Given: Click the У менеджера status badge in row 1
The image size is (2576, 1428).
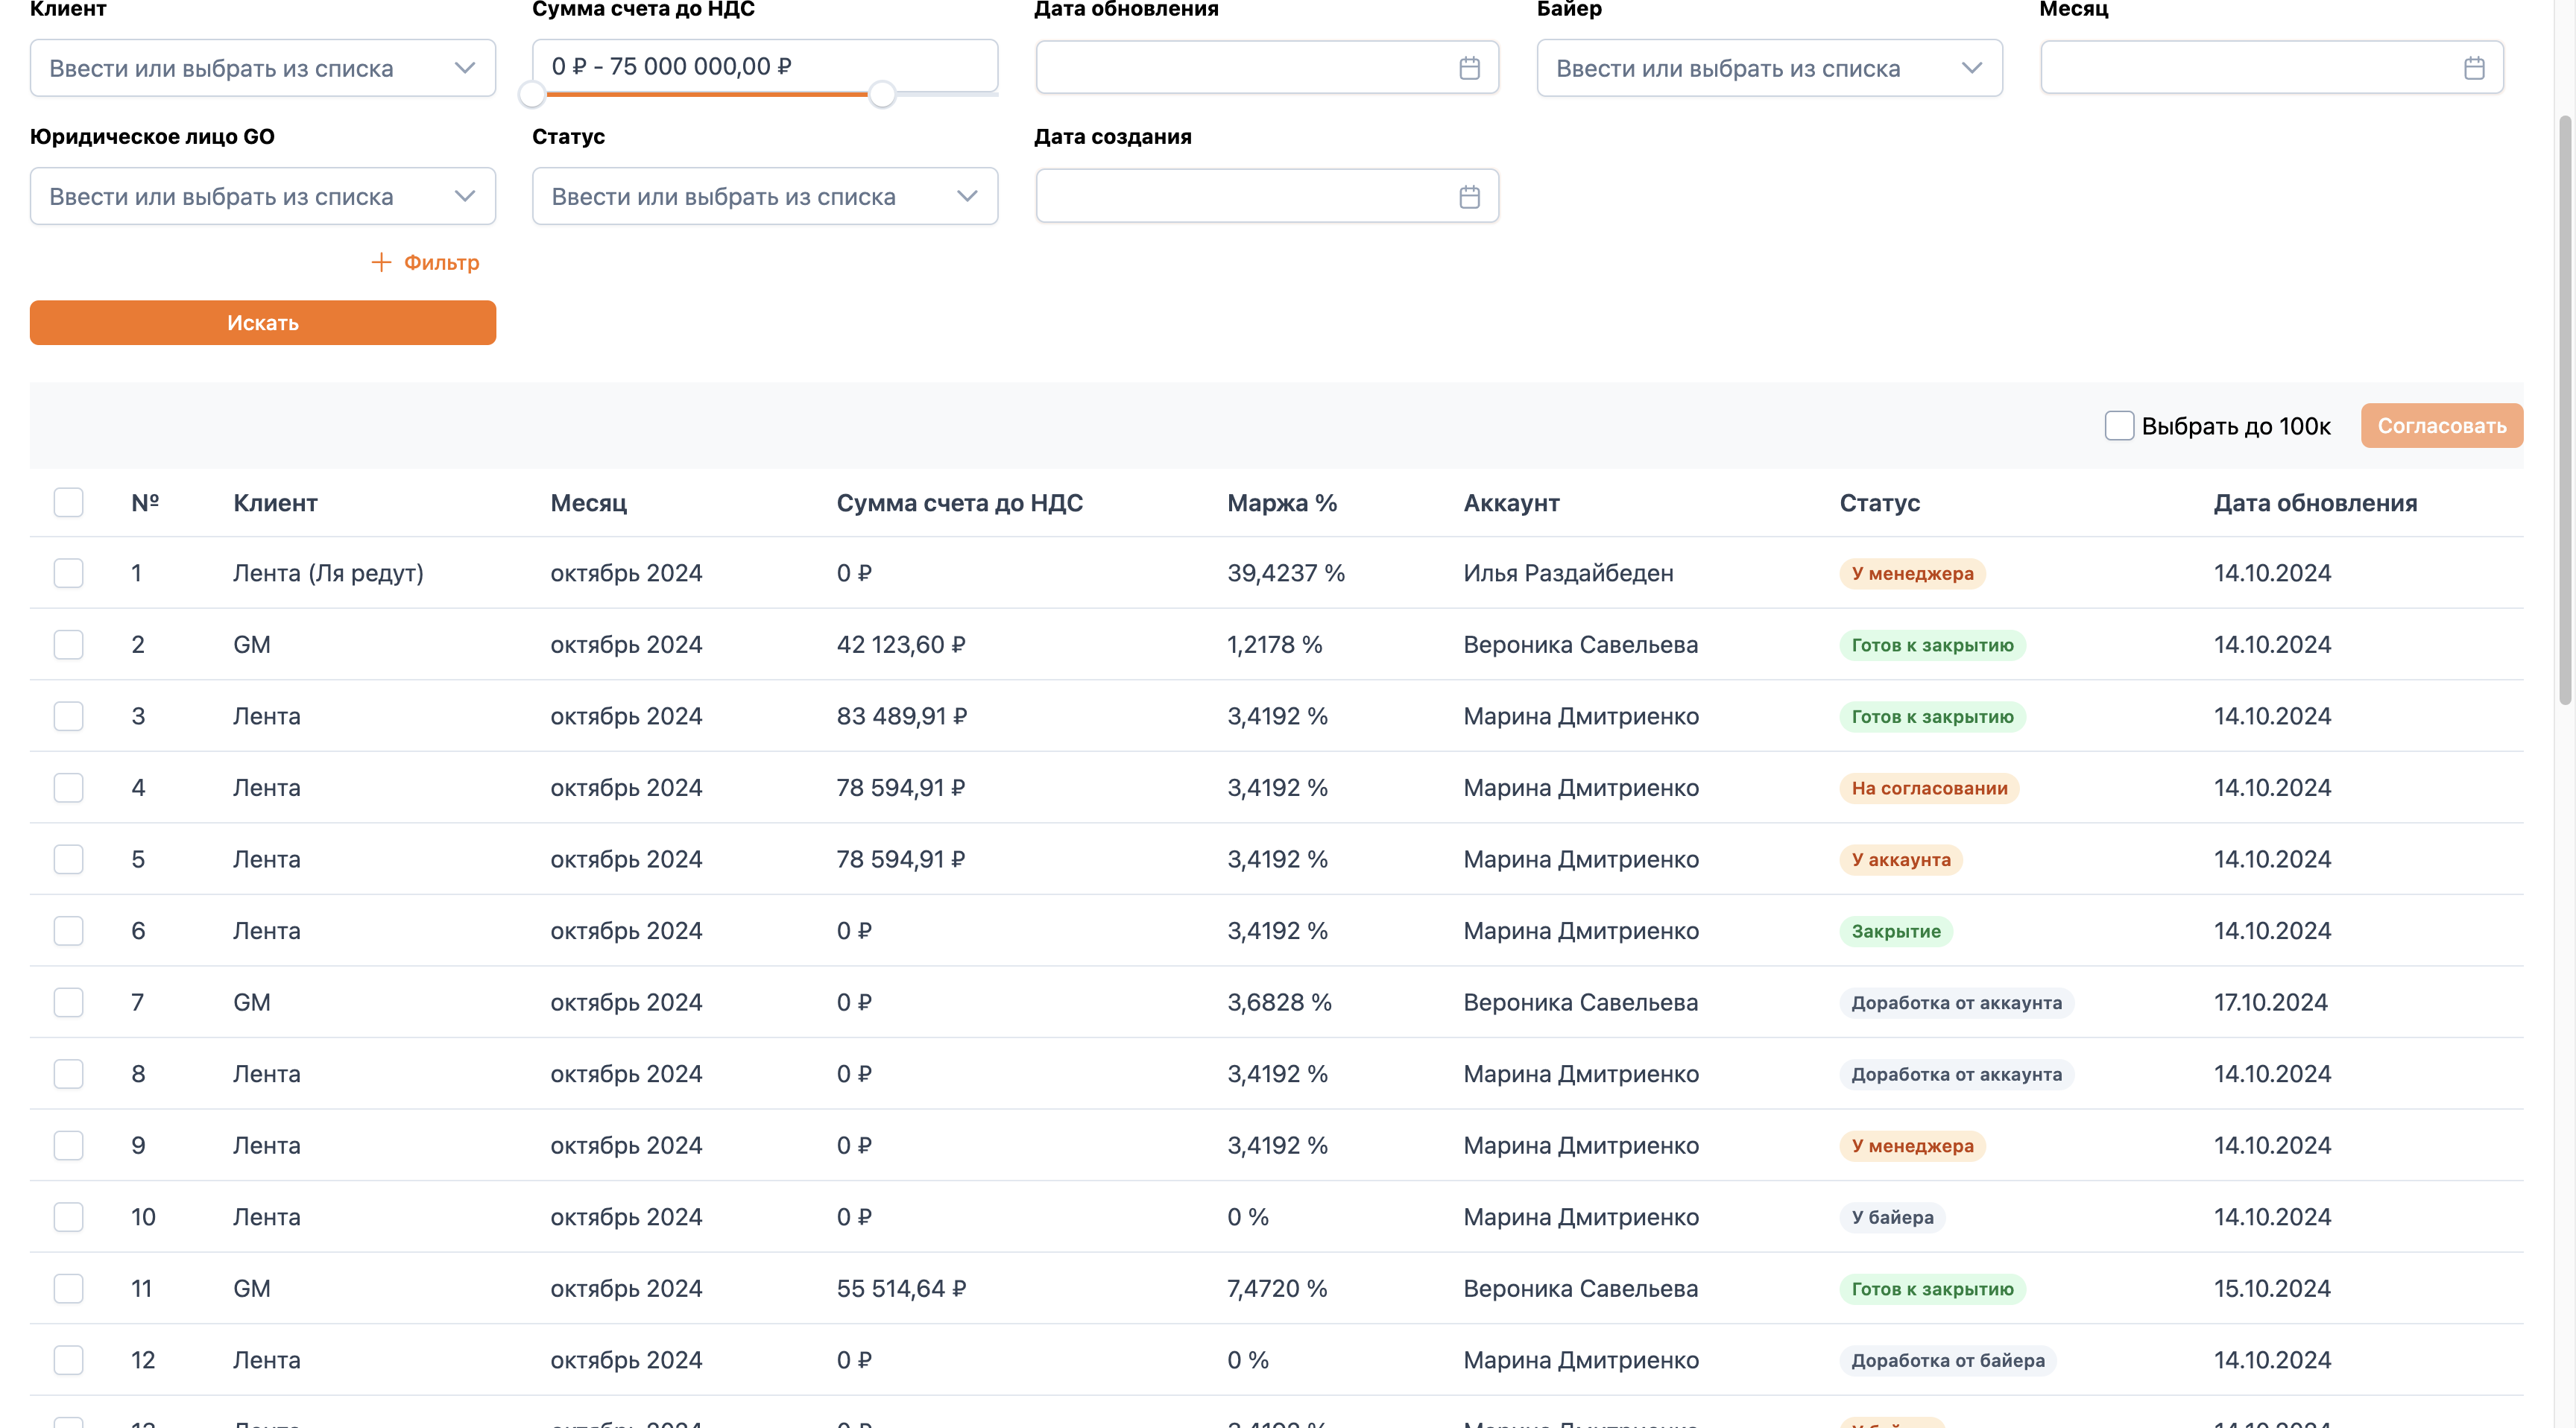Looking at the screenshot, I should click(x=1912, y=574).
